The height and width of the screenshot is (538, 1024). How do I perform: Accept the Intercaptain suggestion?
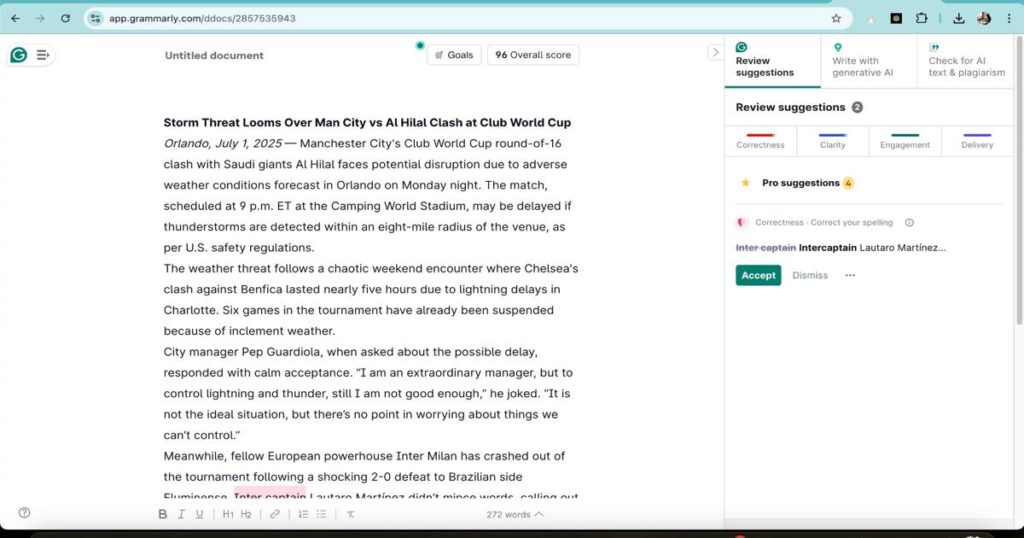coord(758,276)
